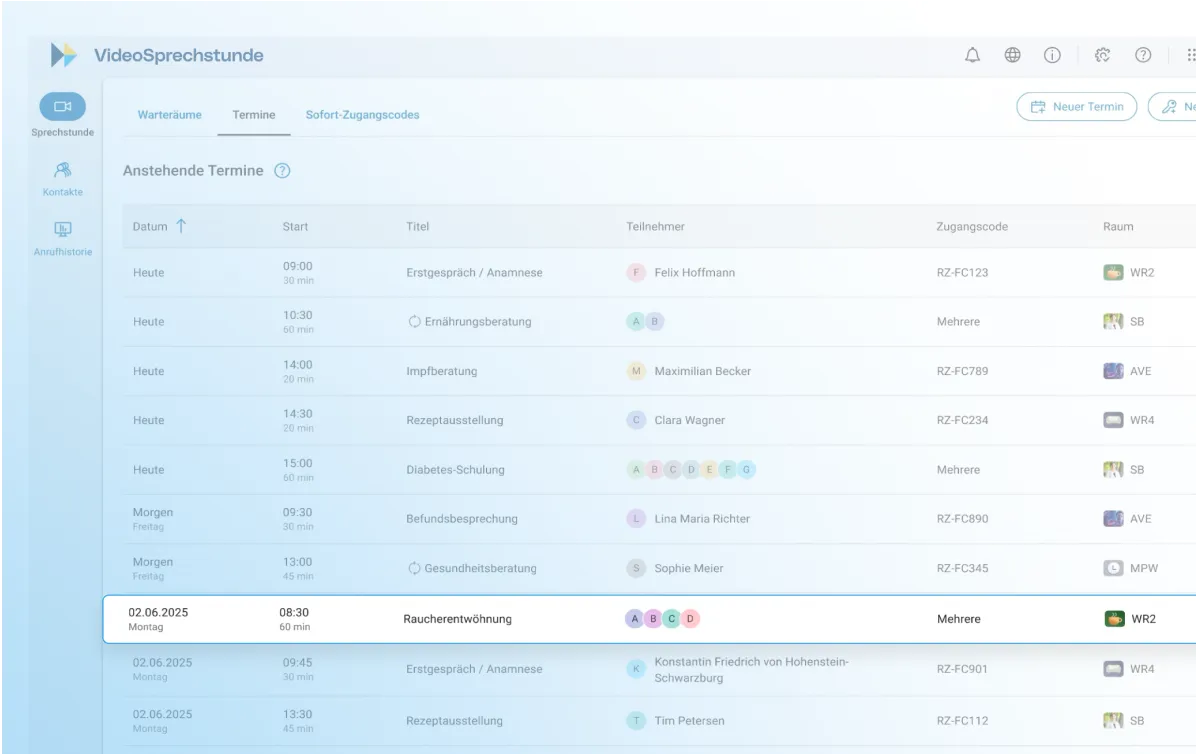Click avatar C of Clara Wagner
The height and width of the screenshot is (754, 1196).
coord(636,420)
